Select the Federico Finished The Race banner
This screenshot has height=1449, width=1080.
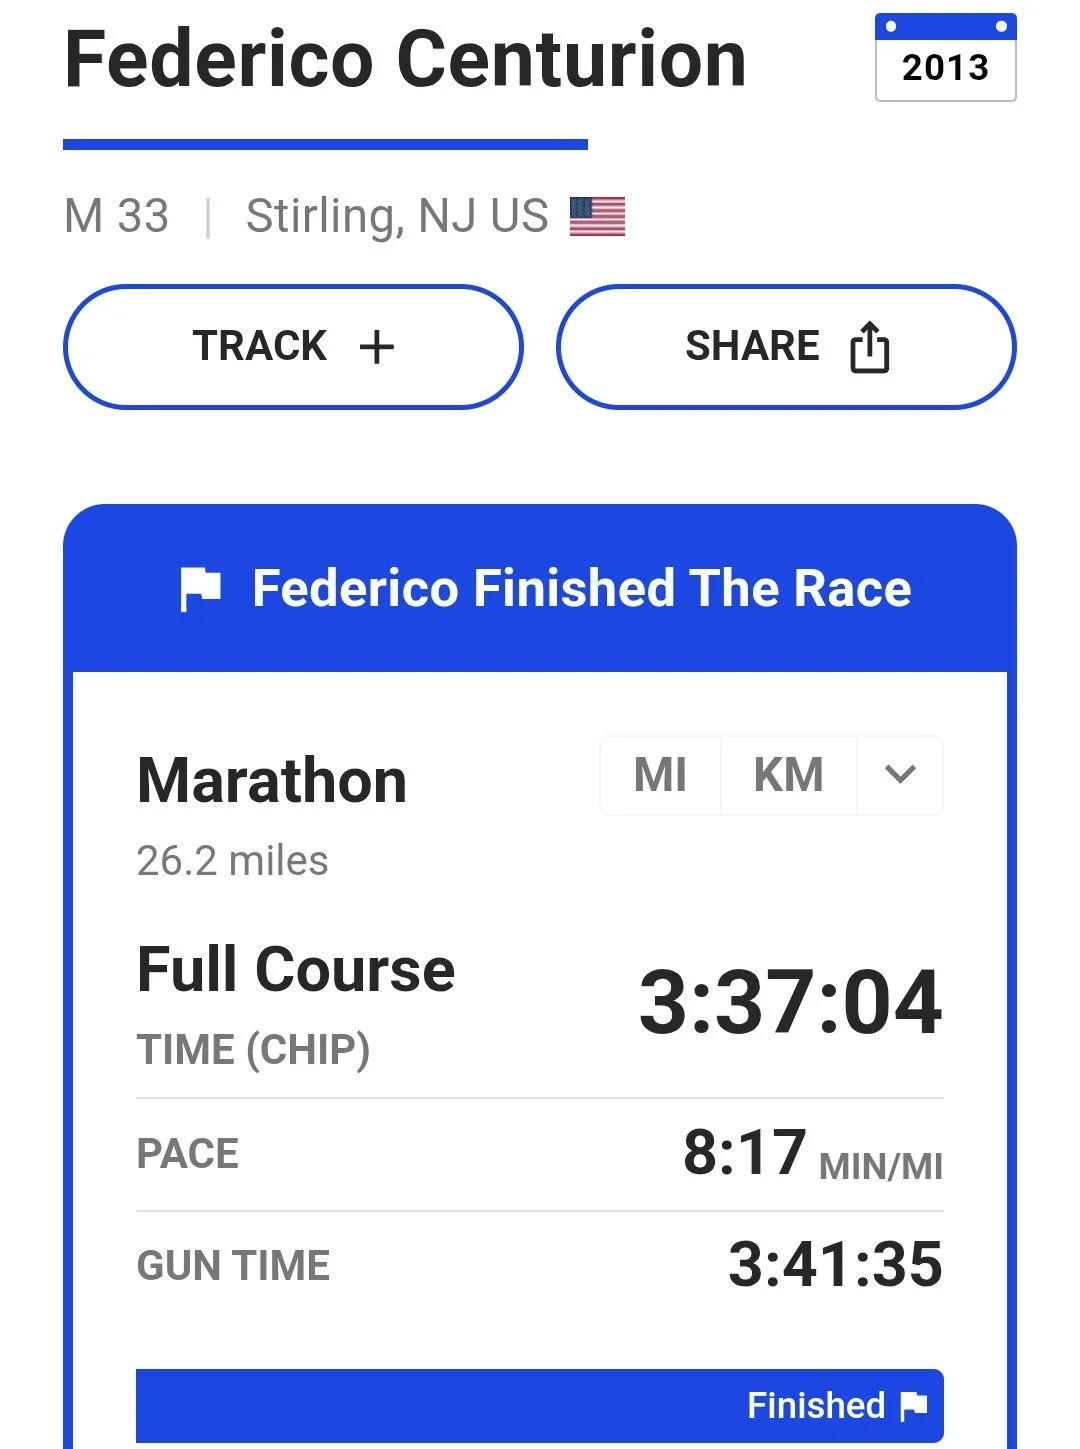pyautogui.click(x=540, y=588)
